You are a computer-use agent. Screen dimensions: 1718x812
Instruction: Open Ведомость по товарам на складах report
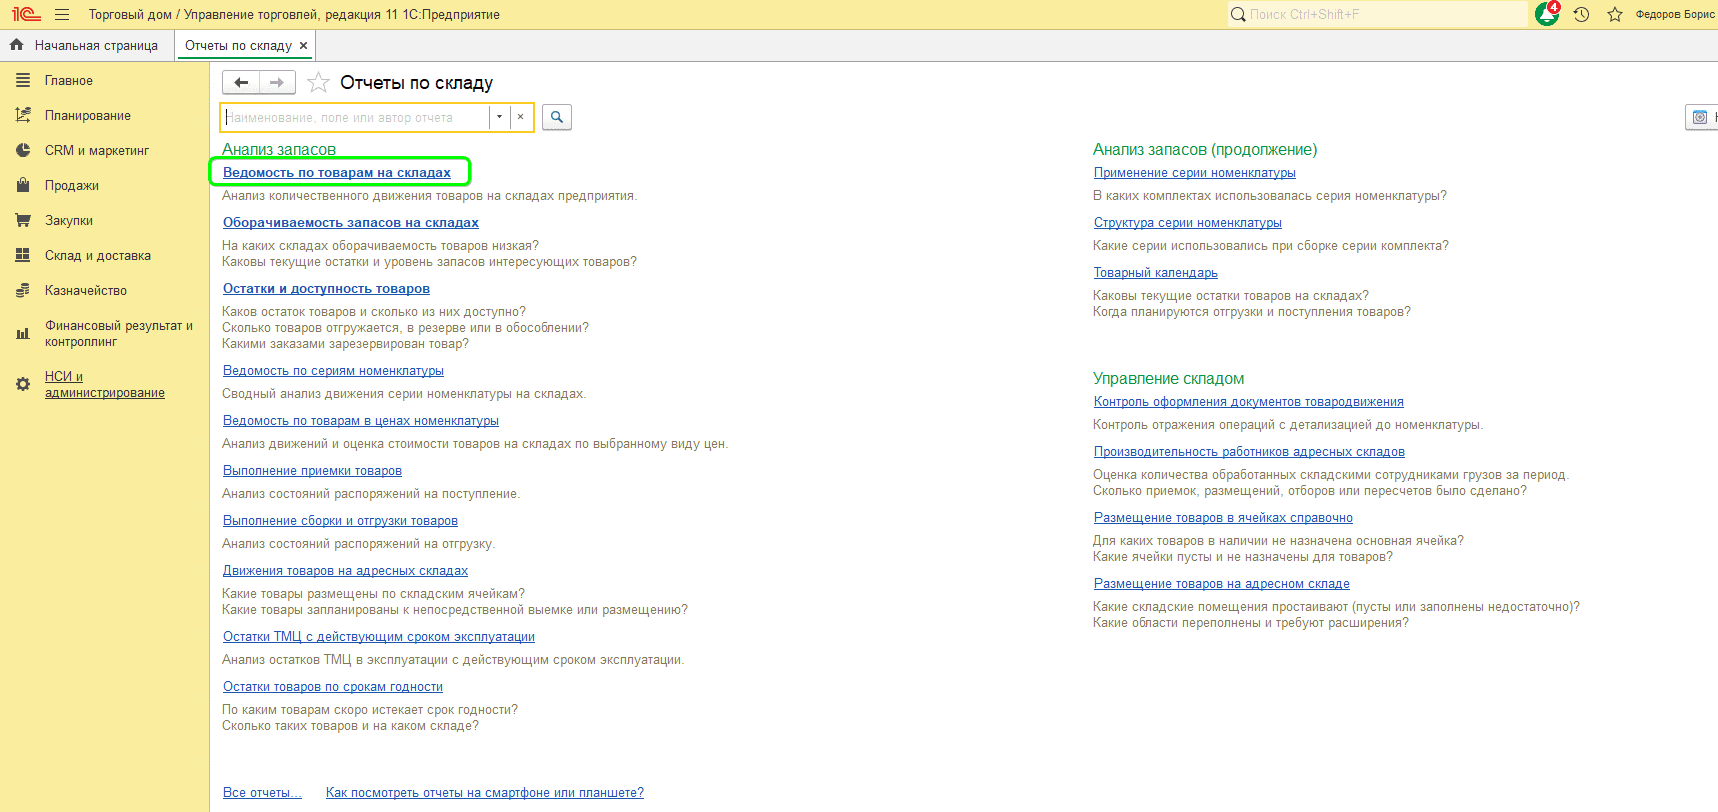336,173
